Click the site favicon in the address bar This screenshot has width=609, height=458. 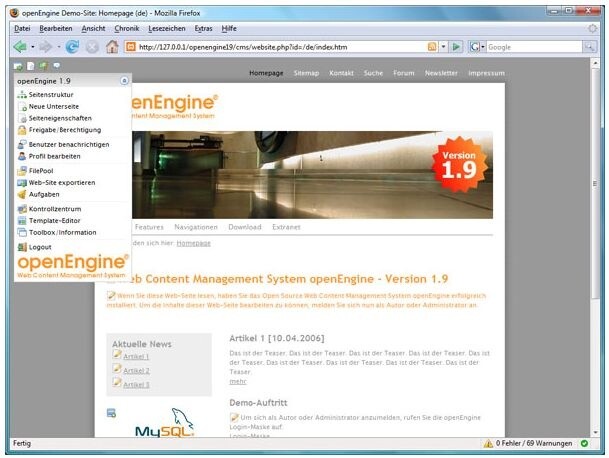click(131, 47)
